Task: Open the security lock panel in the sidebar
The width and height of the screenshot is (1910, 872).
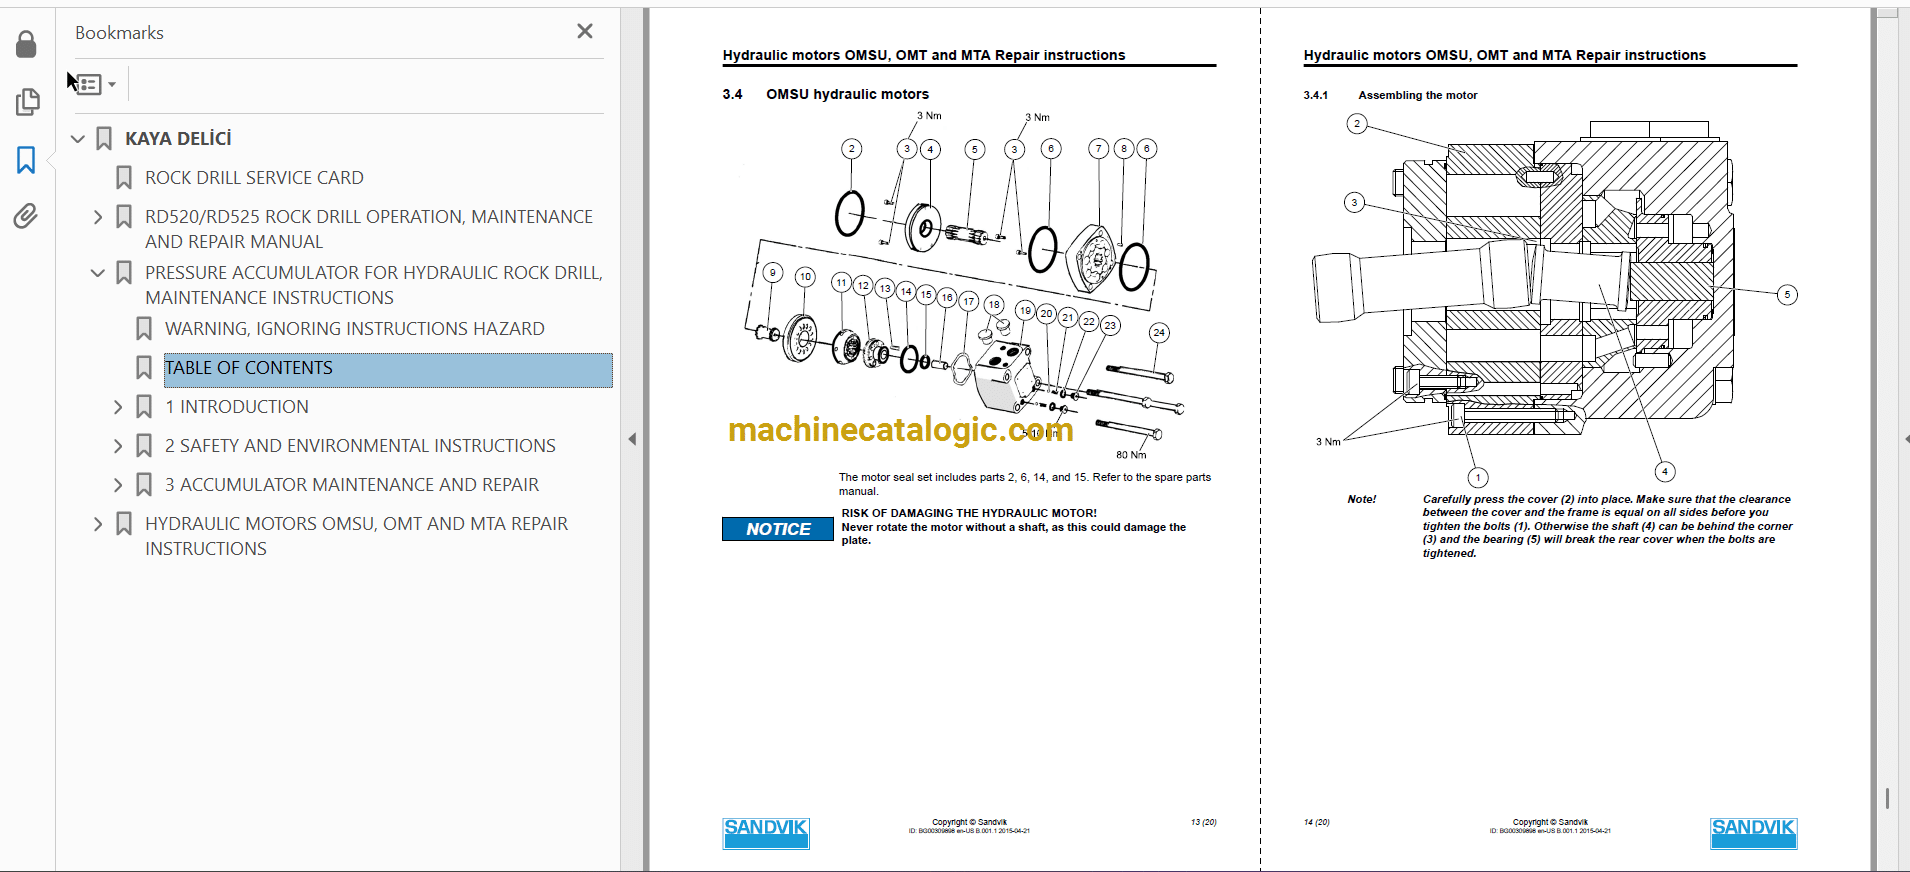Action: click(x=26, y=44)
